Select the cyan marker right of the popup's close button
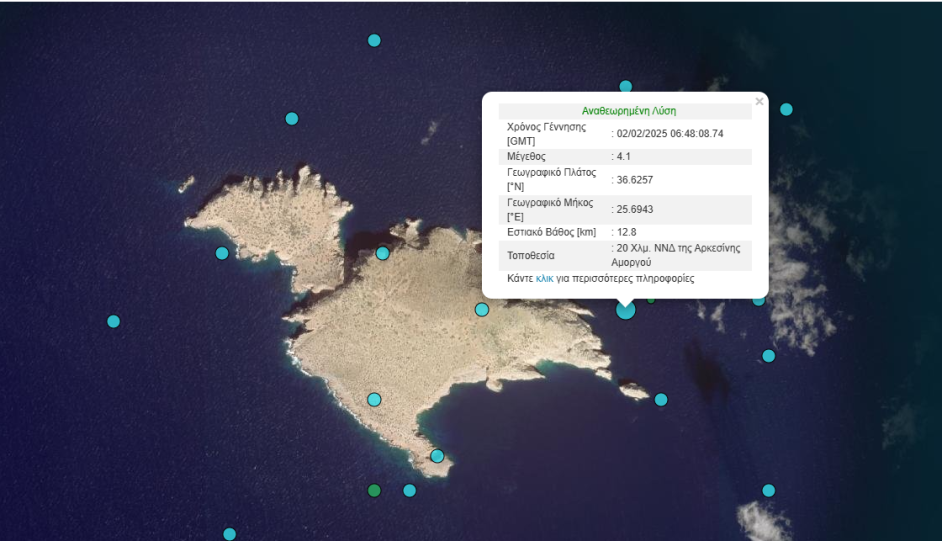Image resolution: width=942 pixels, height=541 pixels. tap(786, 109)
